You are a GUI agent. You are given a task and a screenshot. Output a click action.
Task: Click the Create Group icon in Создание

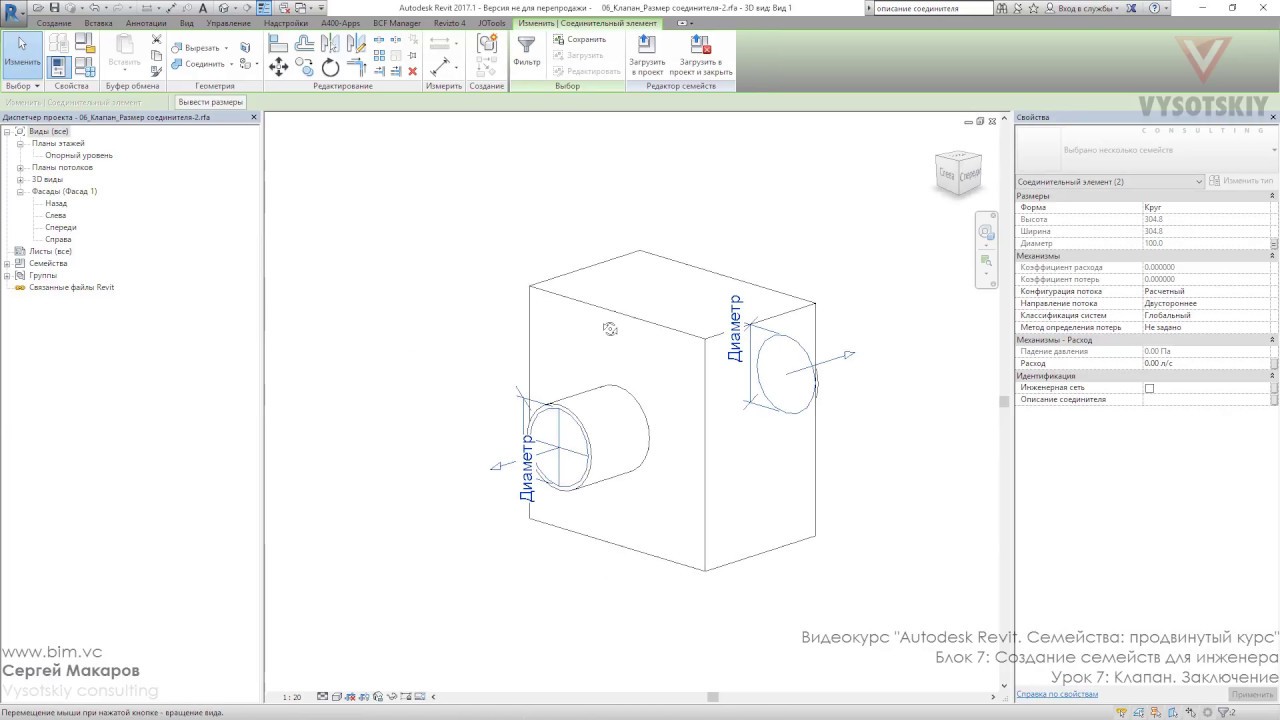[487, 44]
